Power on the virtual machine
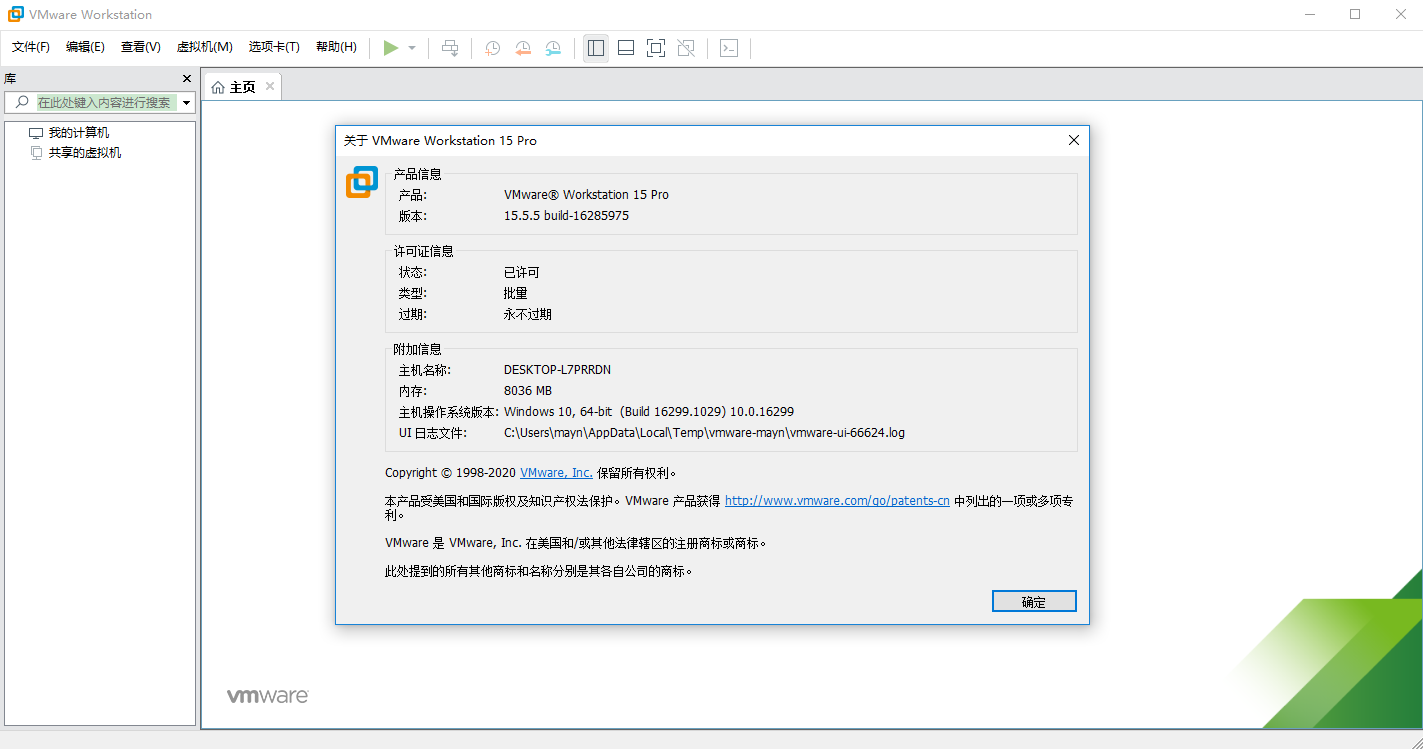The height and width of the screenshot is (749, 1423). pyautogui.click(x=391, y=47)
